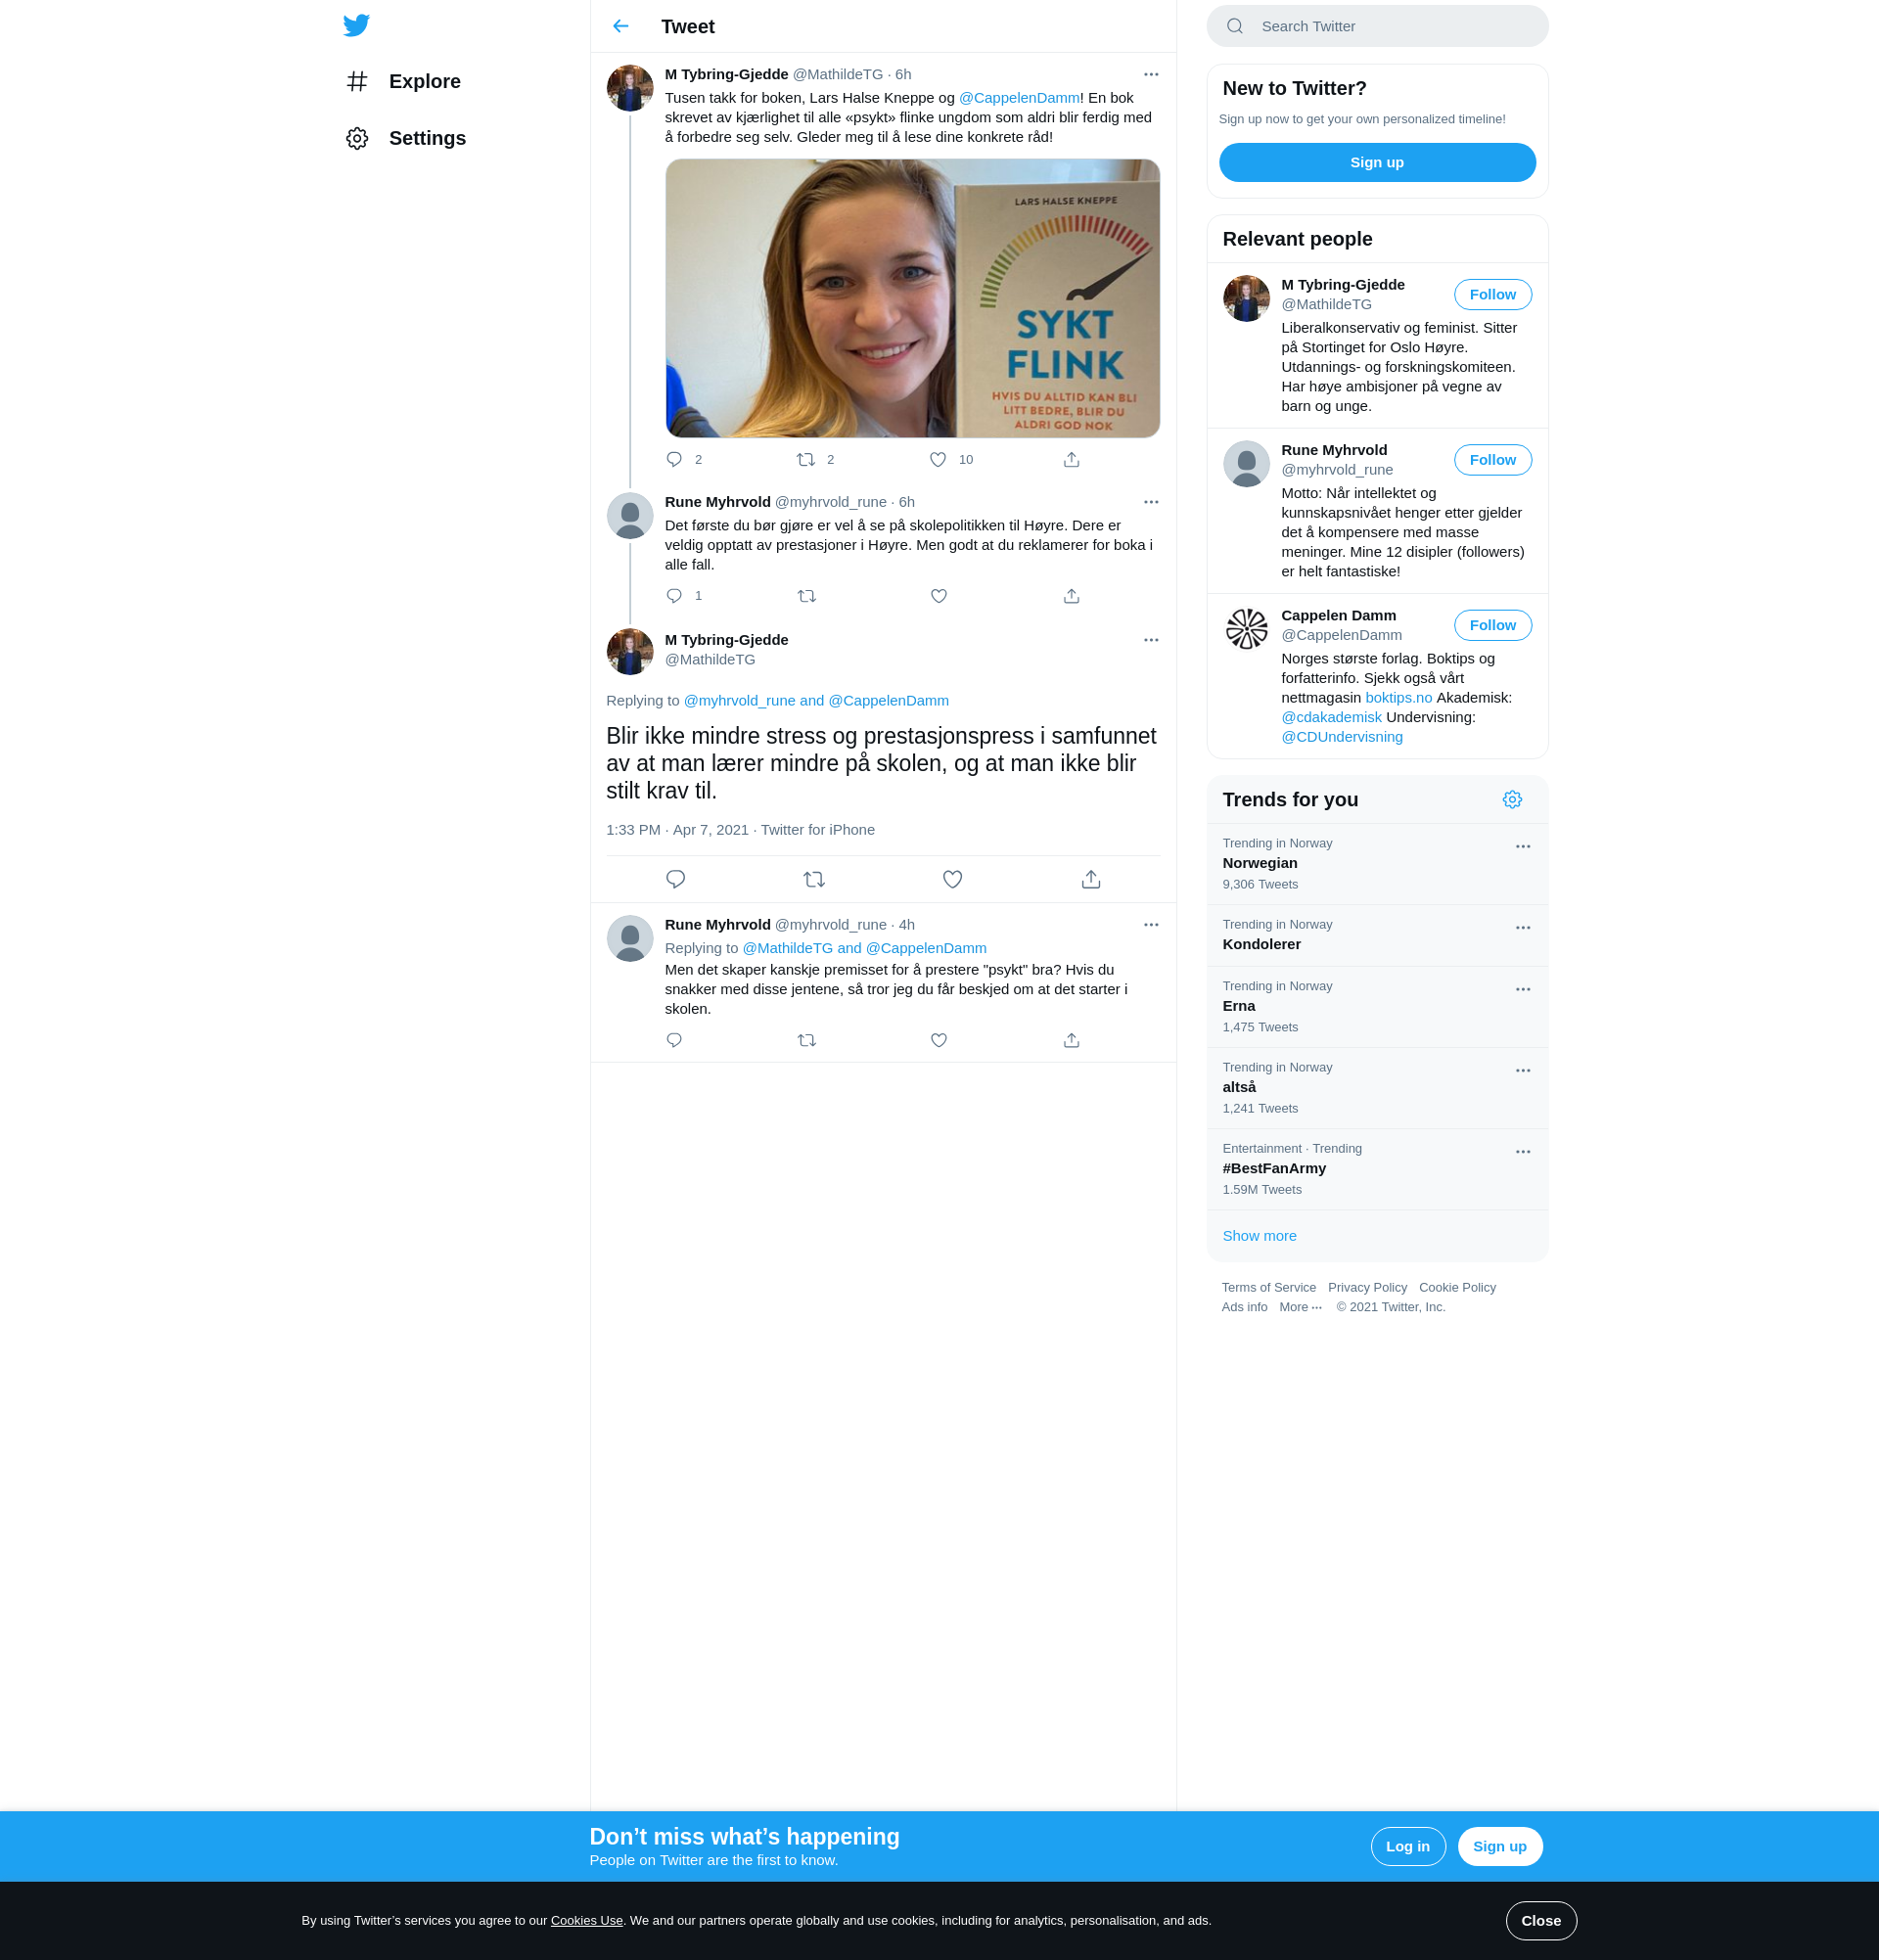Viewport: 1879px width, 1960px height.
Task: Open Ads info link
Action: click(1244, 1307)
